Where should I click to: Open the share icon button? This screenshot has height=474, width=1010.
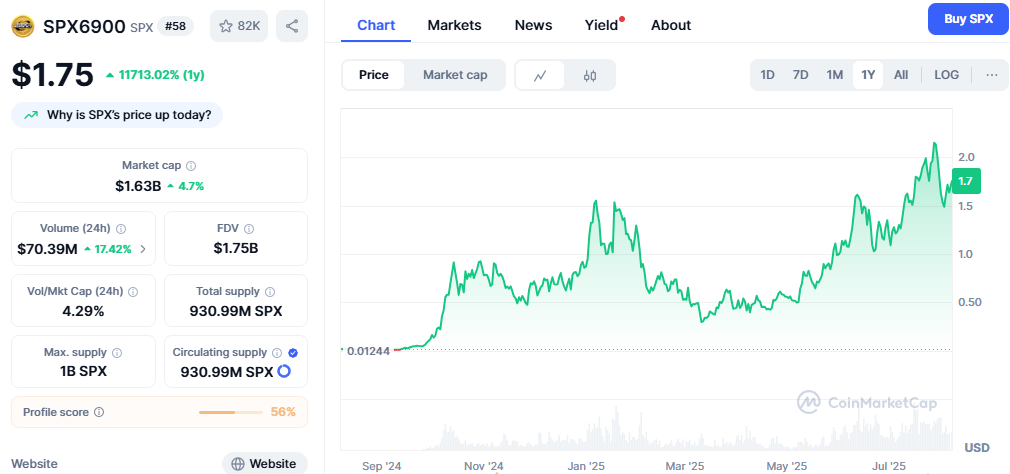pos(292,26)
